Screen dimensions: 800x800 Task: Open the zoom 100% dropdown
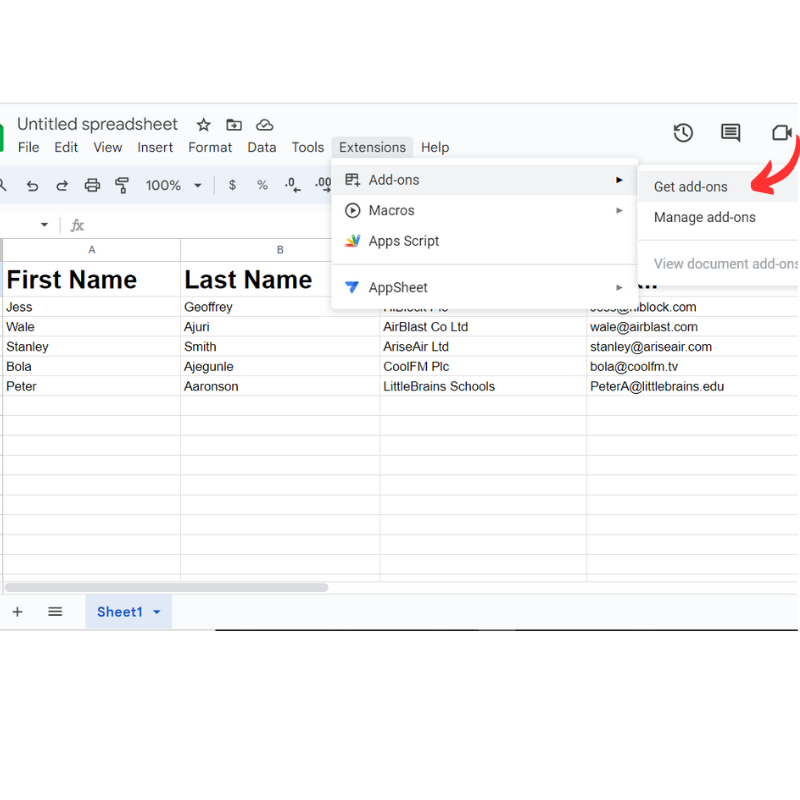(173, 185)
